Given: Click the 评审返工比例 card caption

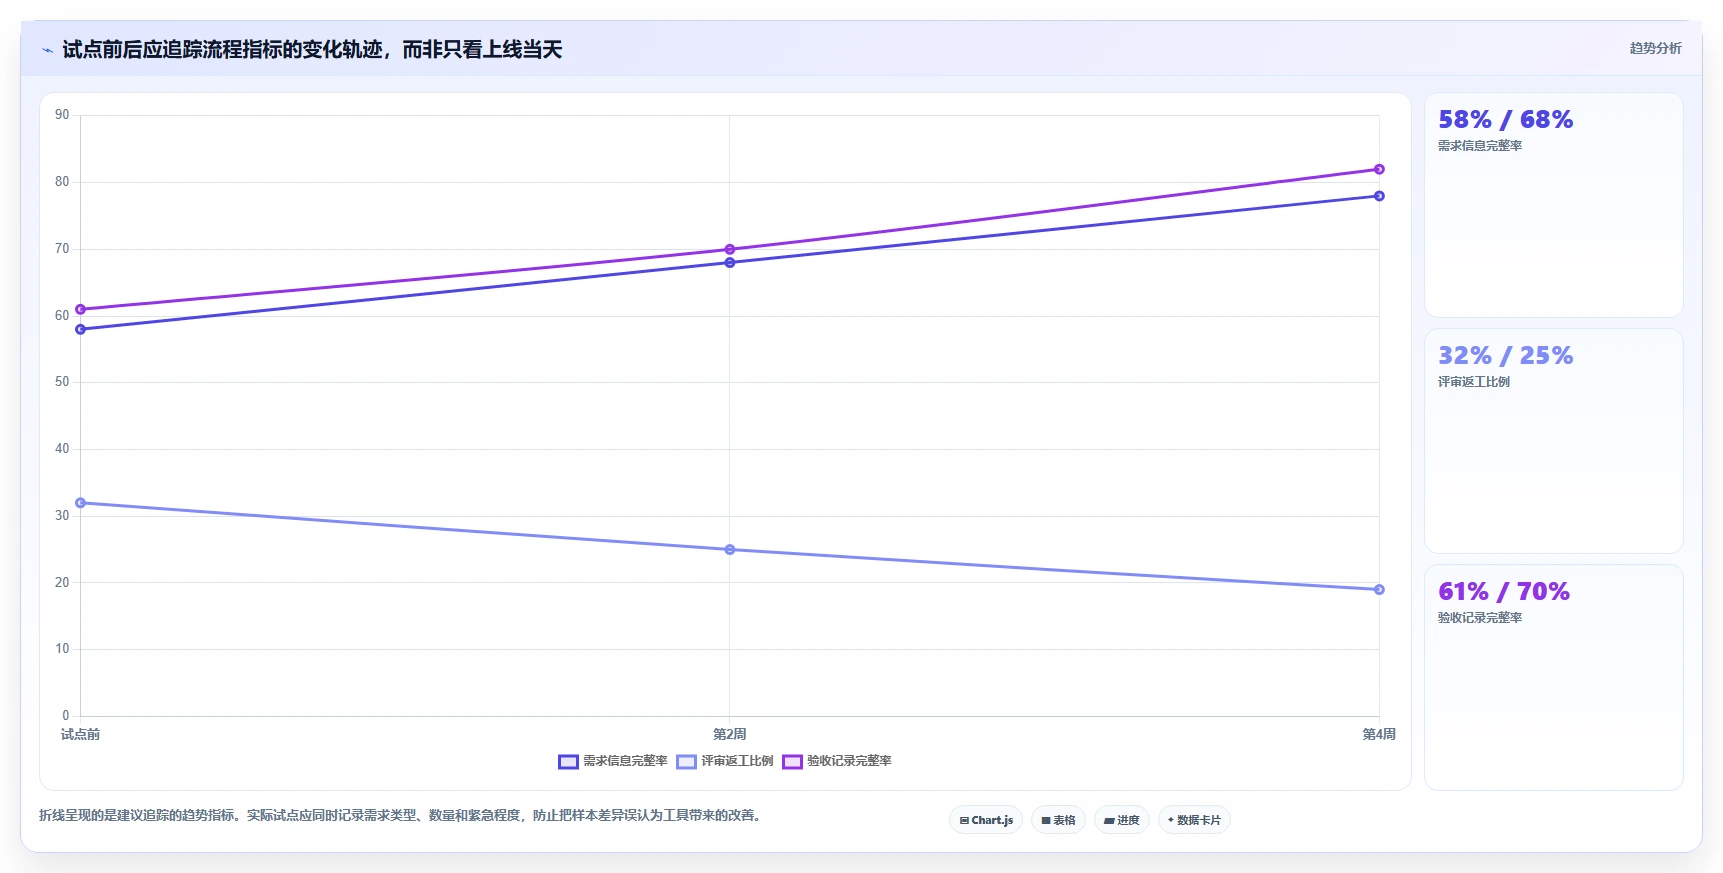Looking at the screenshot, I should coord(1474,382).
